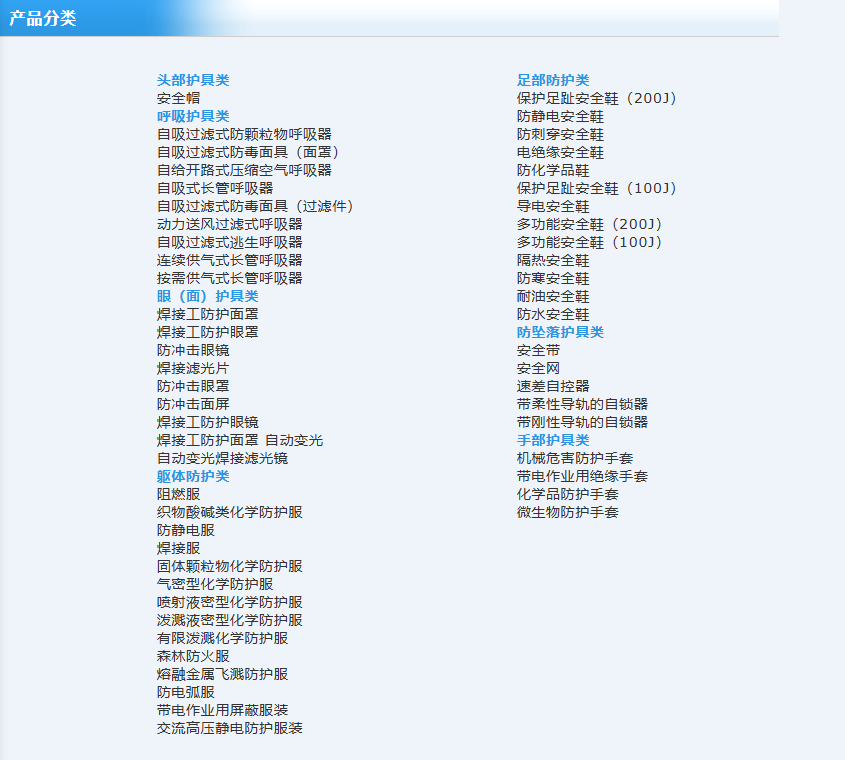Select 自吸过滤式防颗粒物呼吸器 link
845x760 pixels.
pyautogui.click(x=244, y=134)
